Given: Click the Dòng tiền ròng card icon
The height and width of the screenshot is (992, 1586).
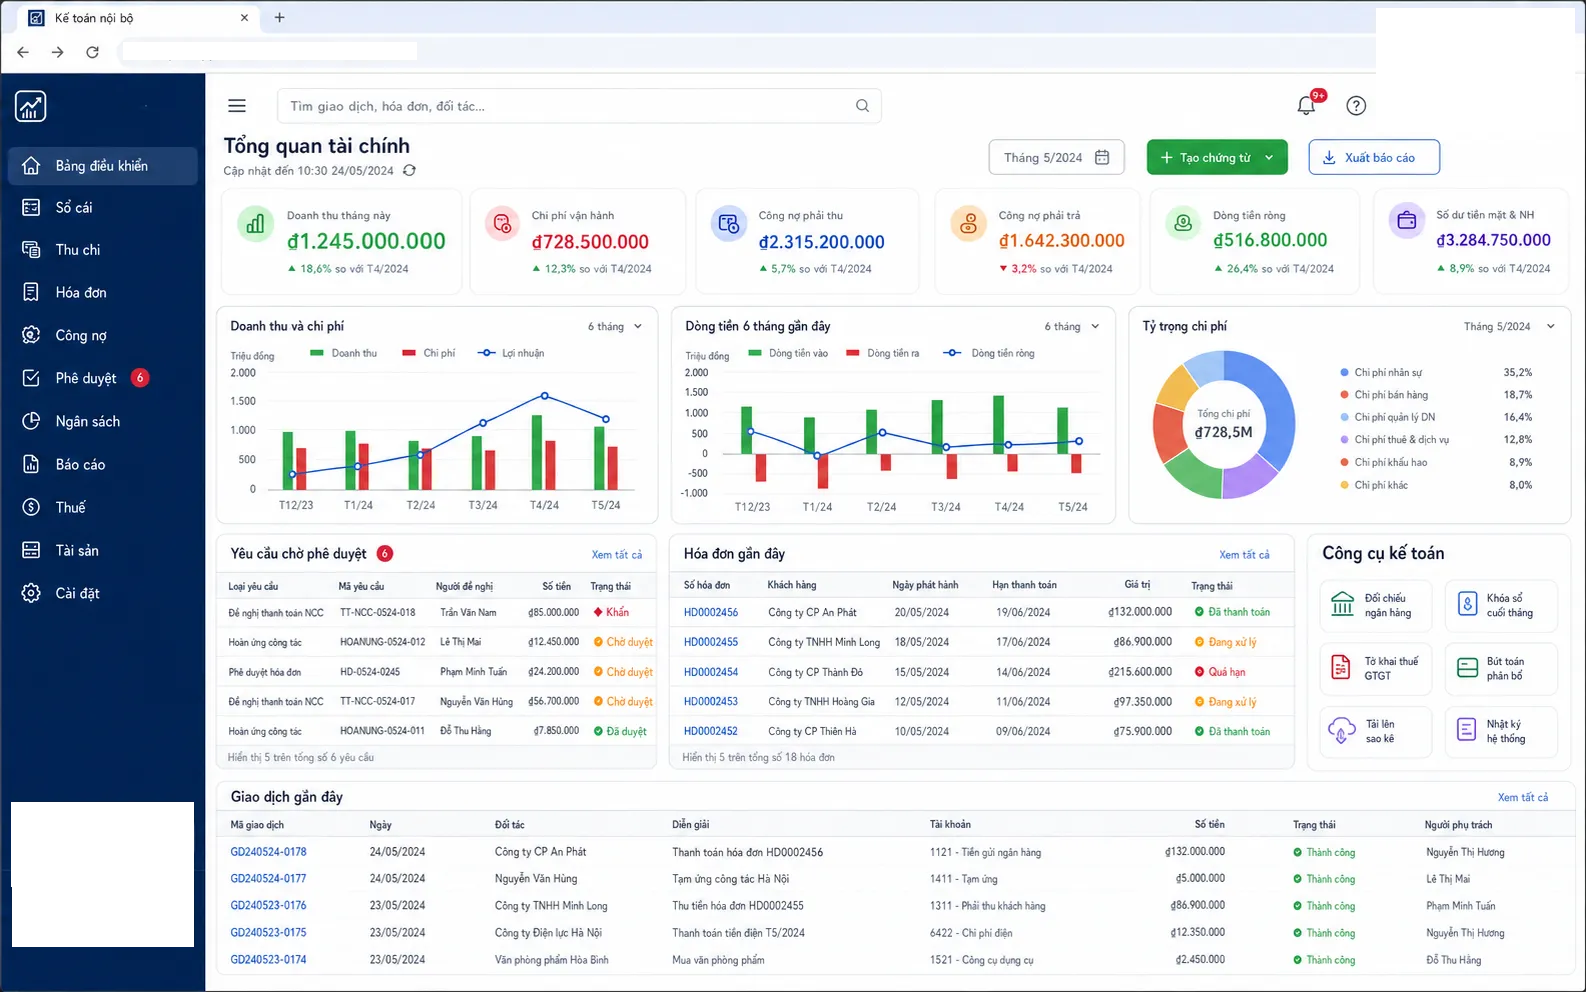Looking at the screenshot, I should [1183, 223].
